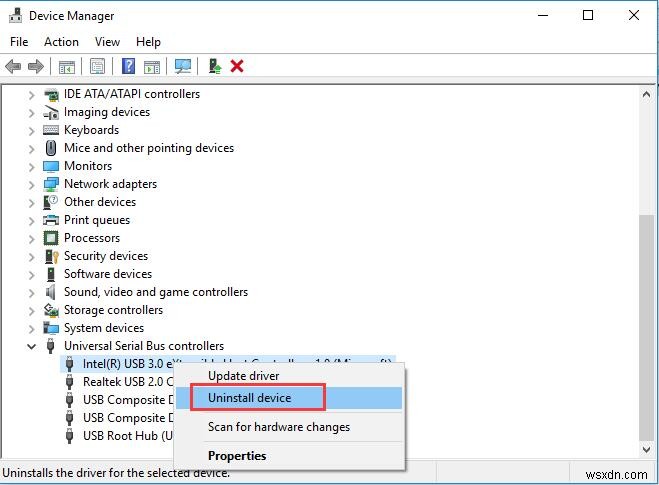Collapse Universal Serial Bus controllers node
This screenshot has height=485, width=659.
pyautogui.click(x=32, y=347)
